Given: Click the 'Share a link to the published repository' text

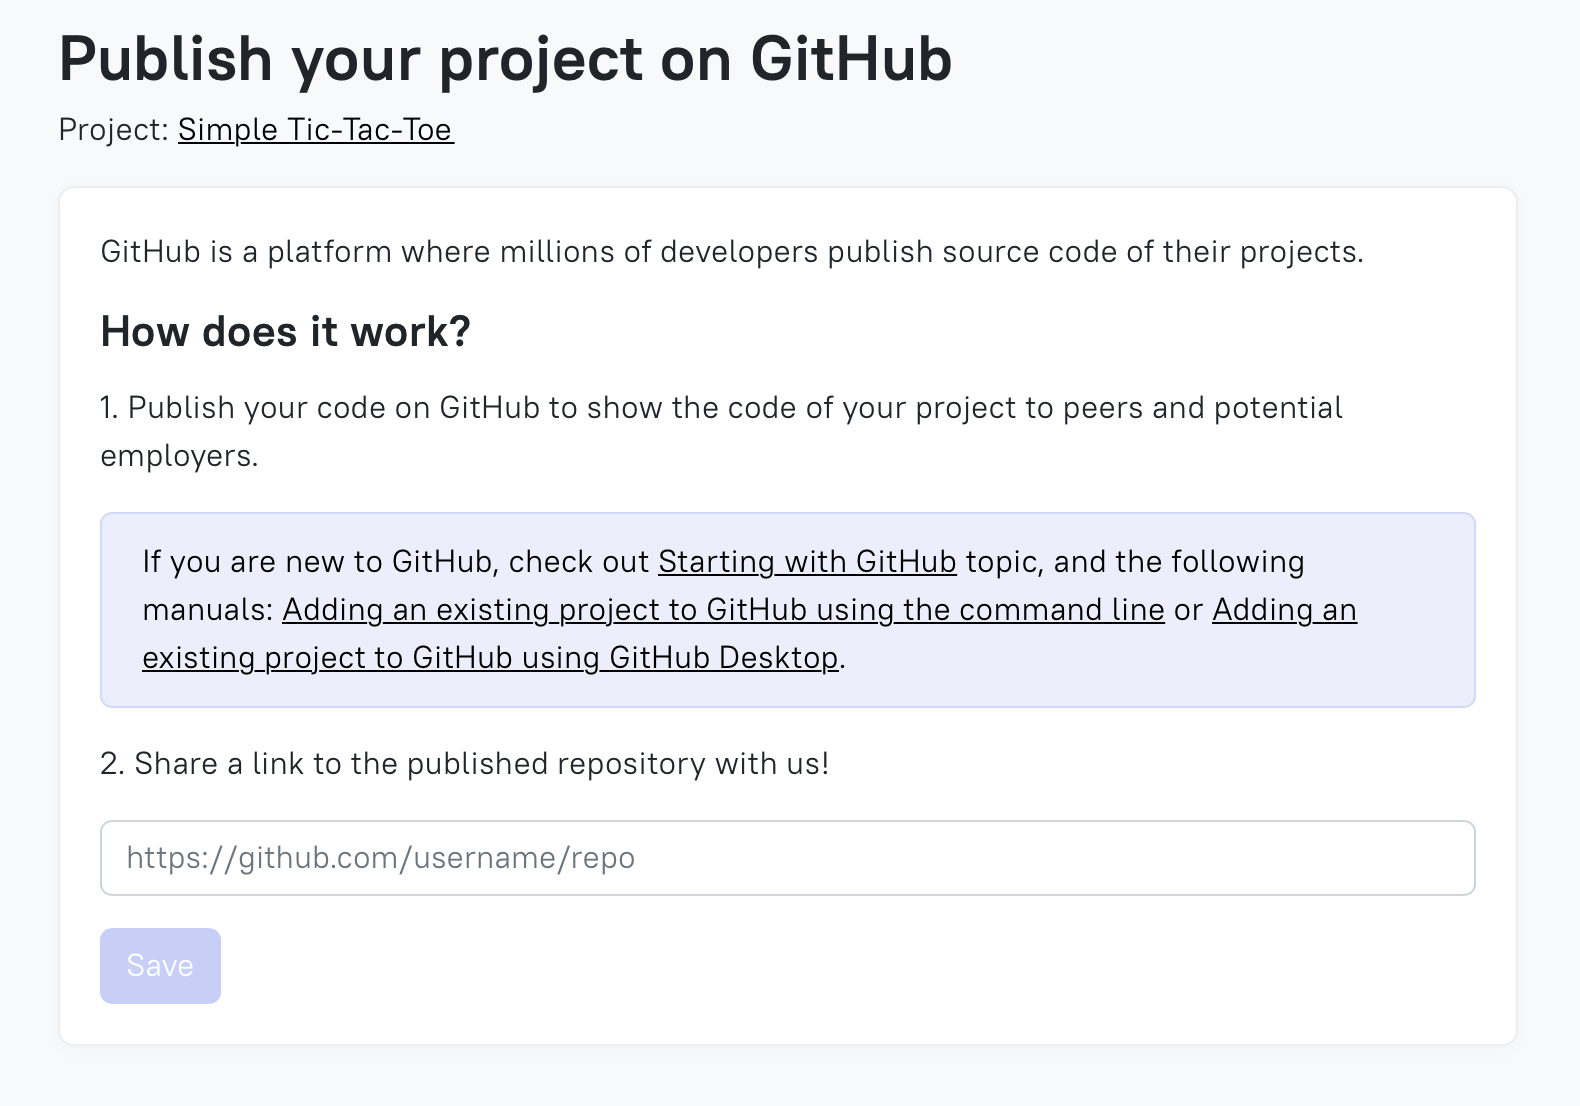Looking at the screenshot, I should [x=465, y=764].
